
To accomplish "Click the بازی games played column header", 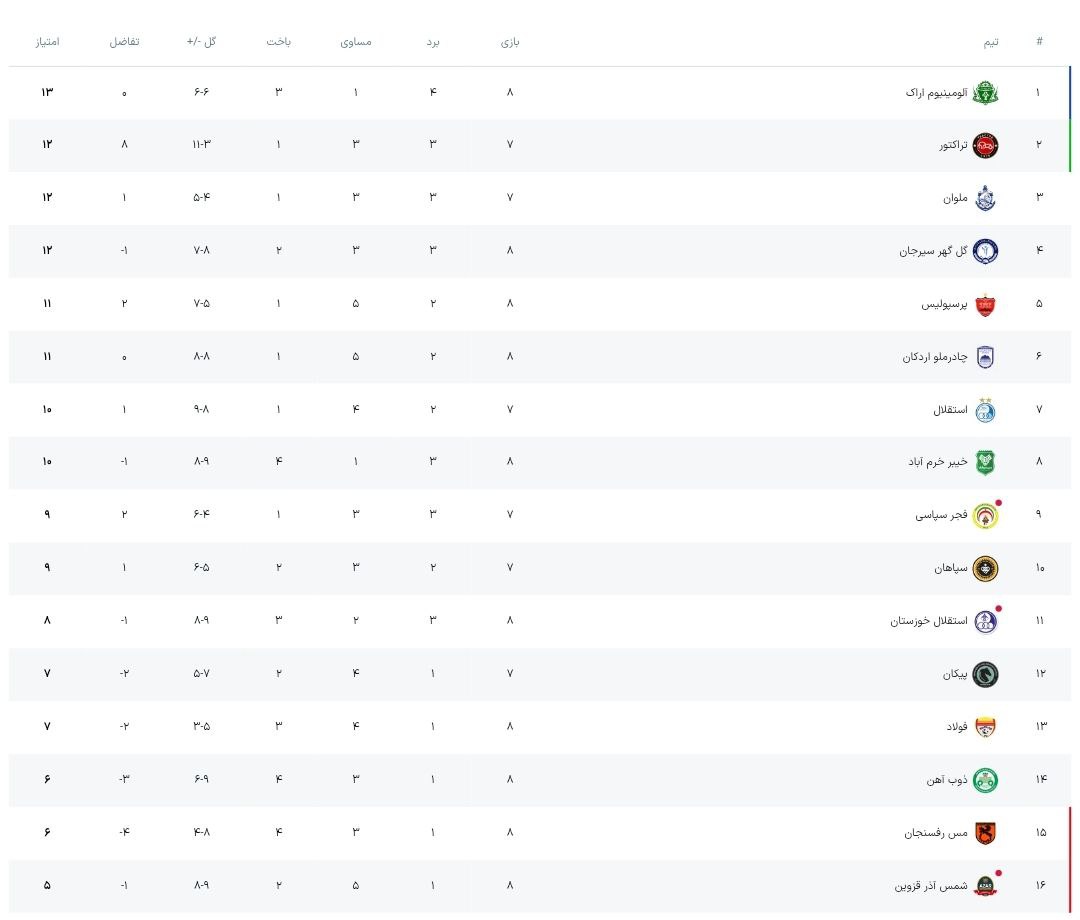I will coord(510,42).
